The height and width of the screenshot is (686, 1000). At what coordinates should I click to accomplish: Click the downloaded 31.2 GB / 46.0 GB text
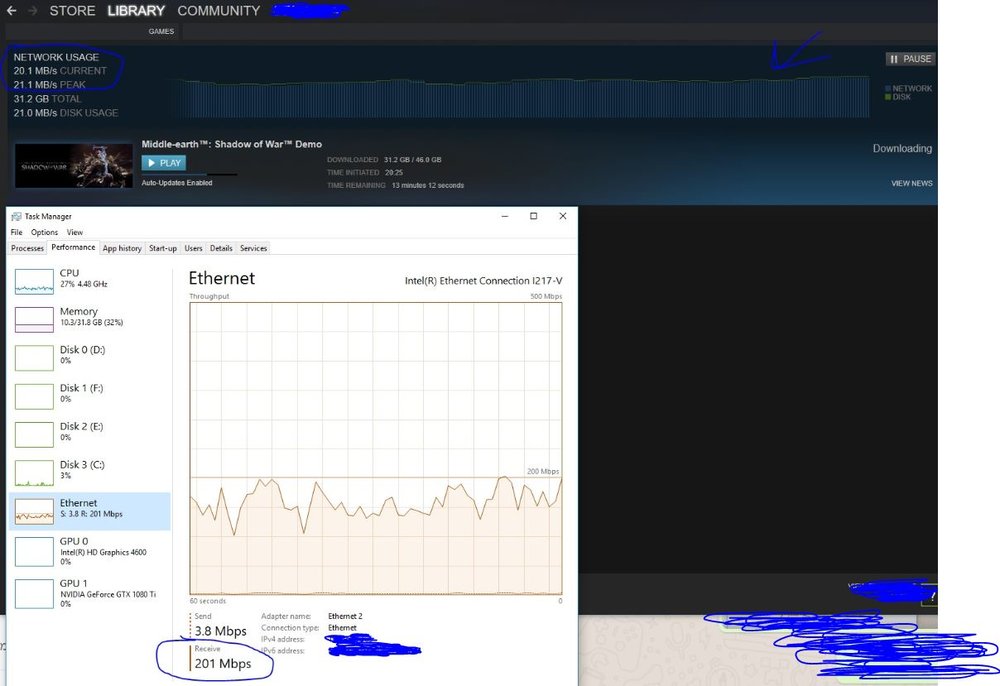pyautogui.click(x=413, y=160)
